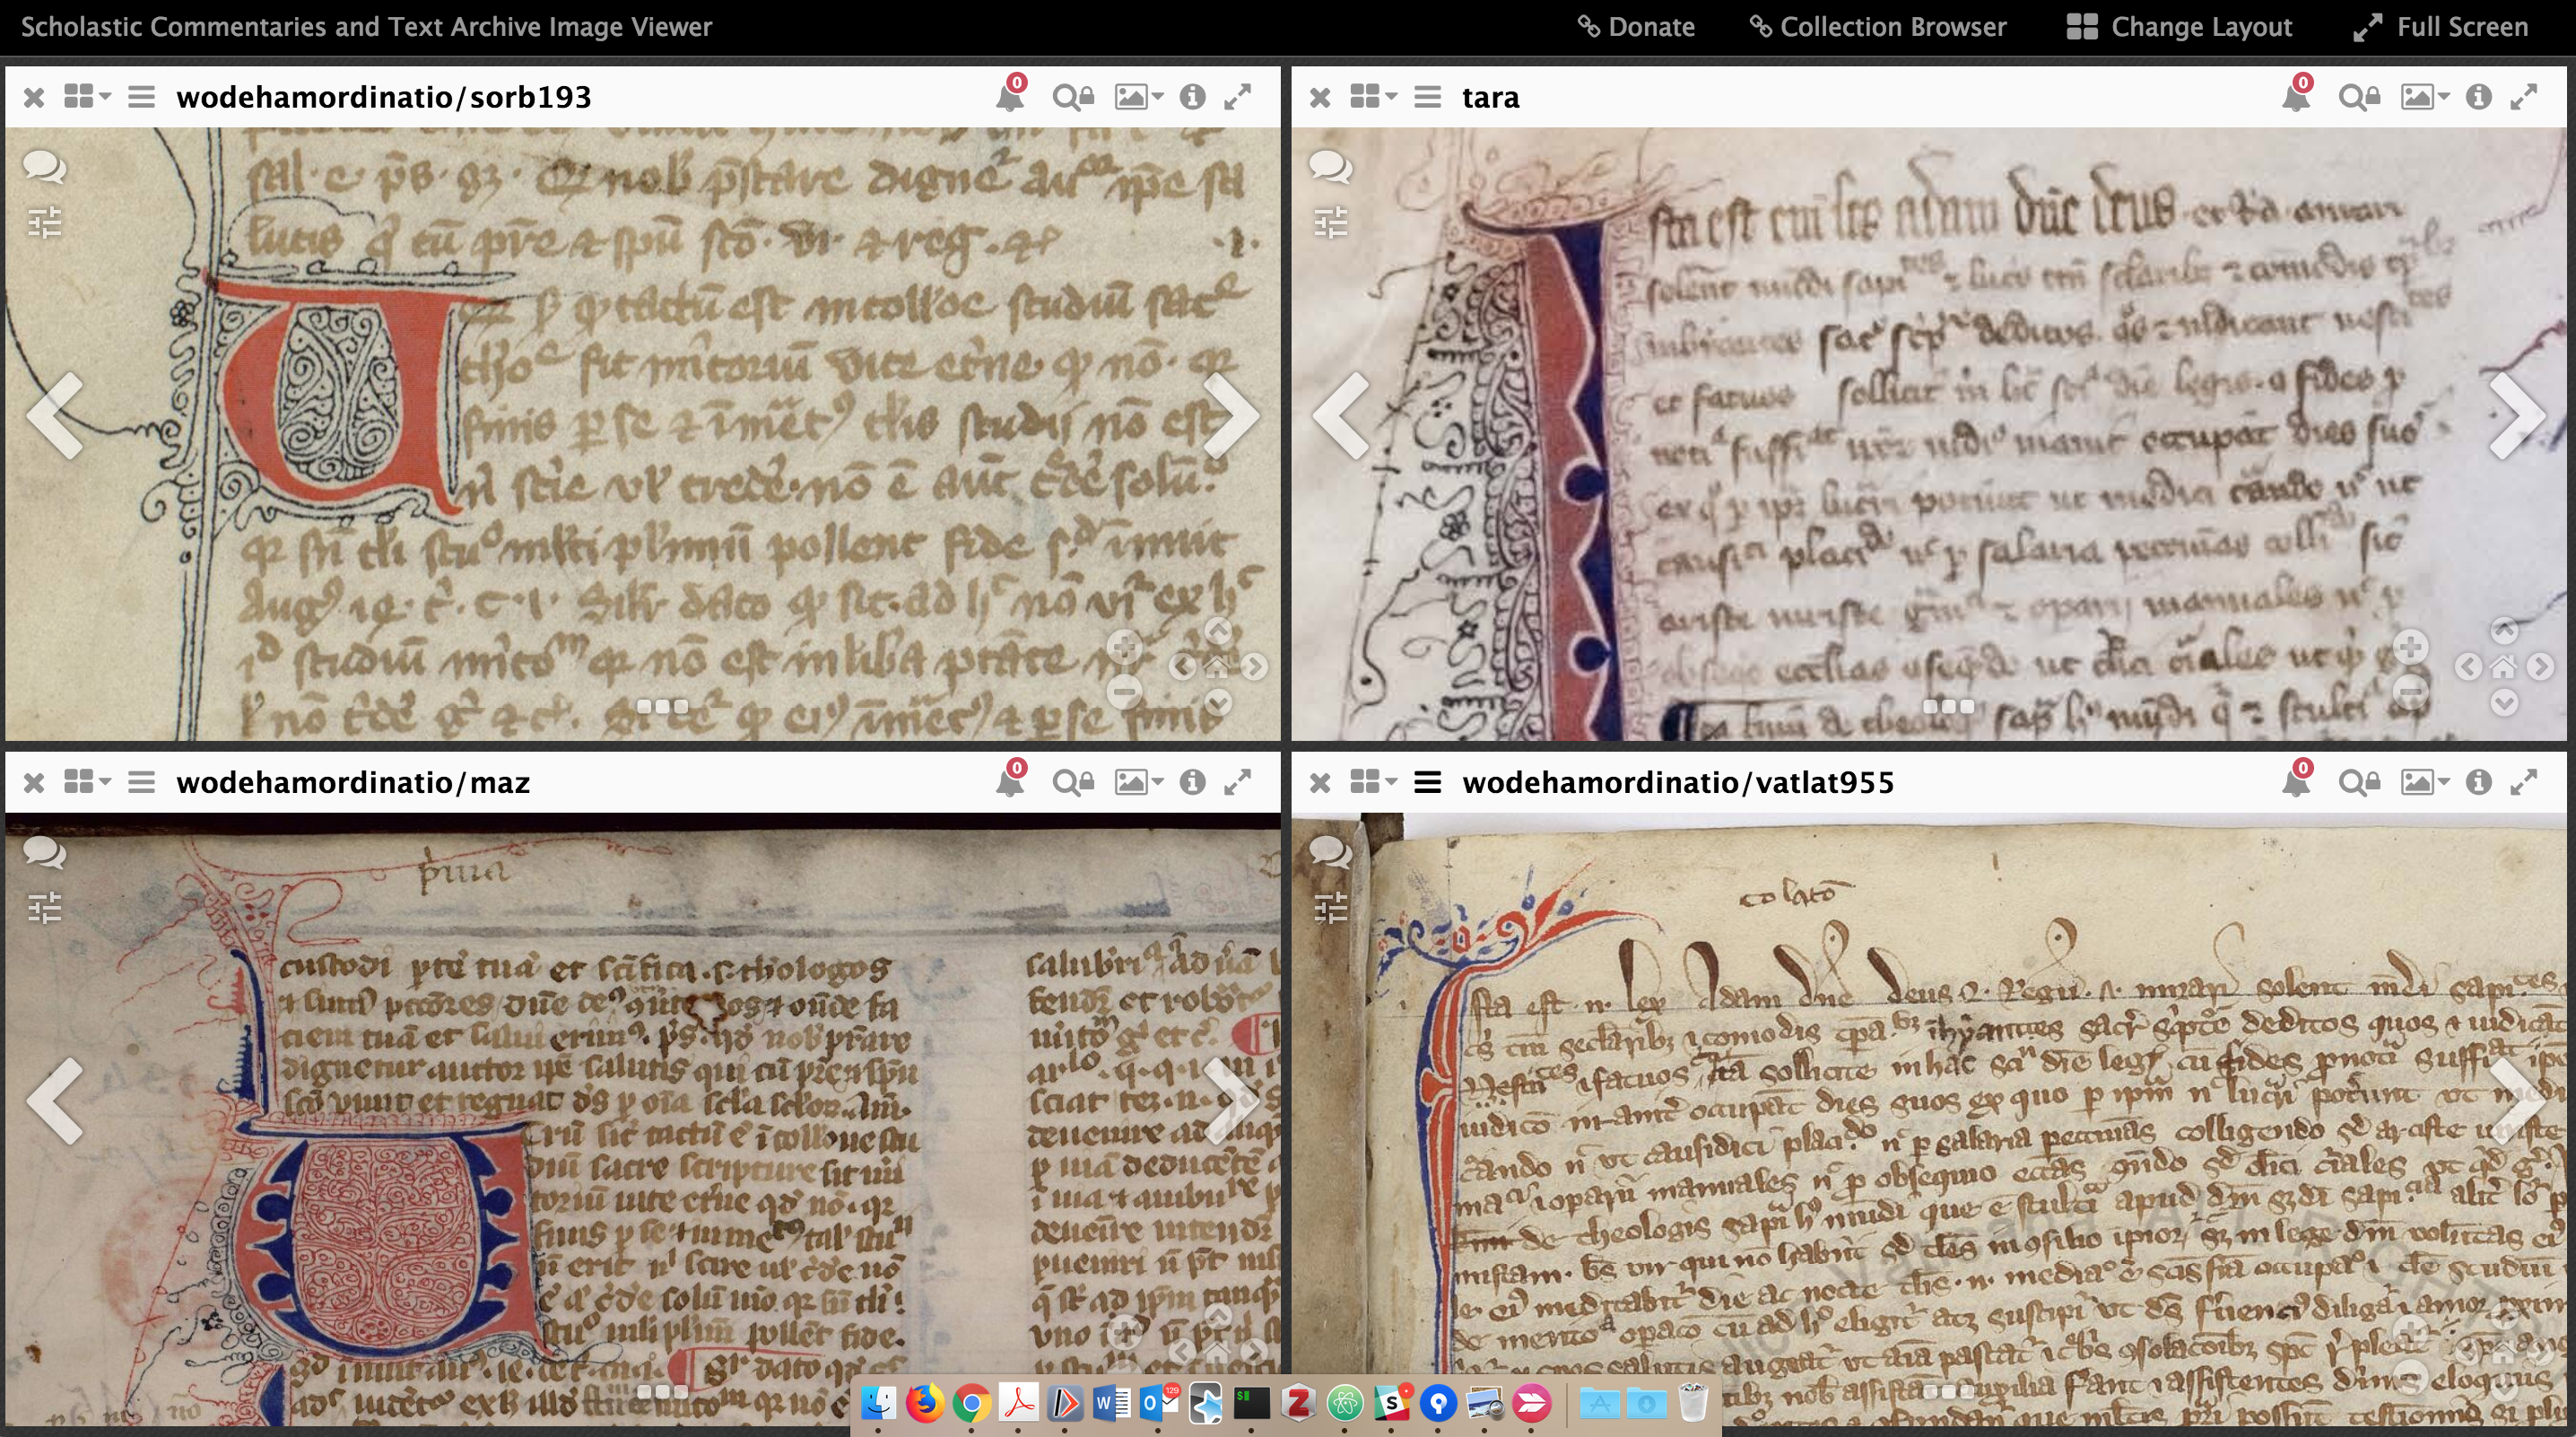The width and height of the screenshot is (2576, 1437).
Task: Toggle annotation layer in sorb193 window
Action: pos(44,167)
